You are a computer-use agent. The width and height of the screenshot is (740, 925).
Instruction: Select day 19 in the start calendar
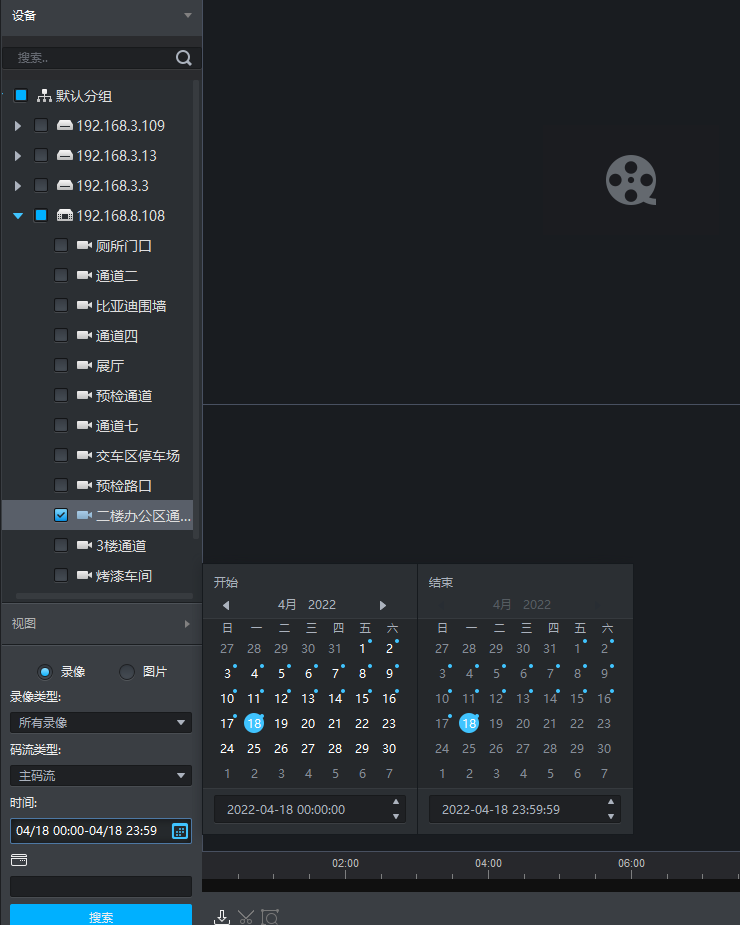click(281, 724)
